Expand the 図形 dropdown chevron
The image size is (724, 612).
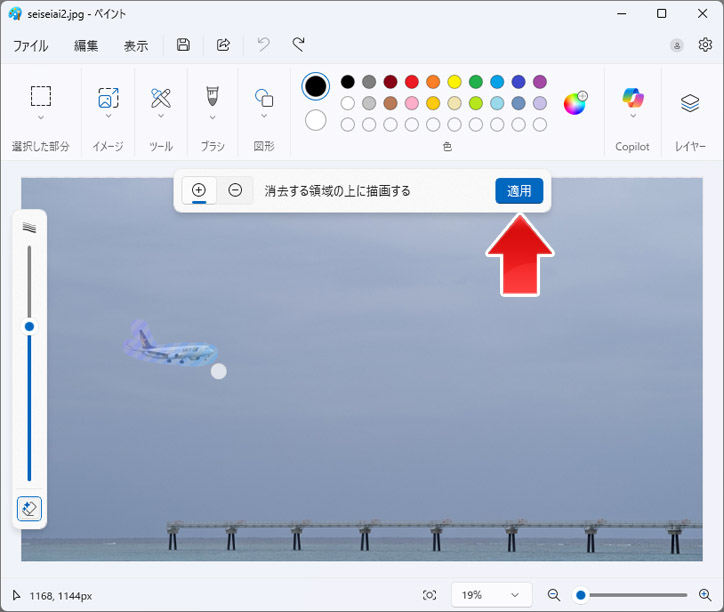[x=264, y=116]
